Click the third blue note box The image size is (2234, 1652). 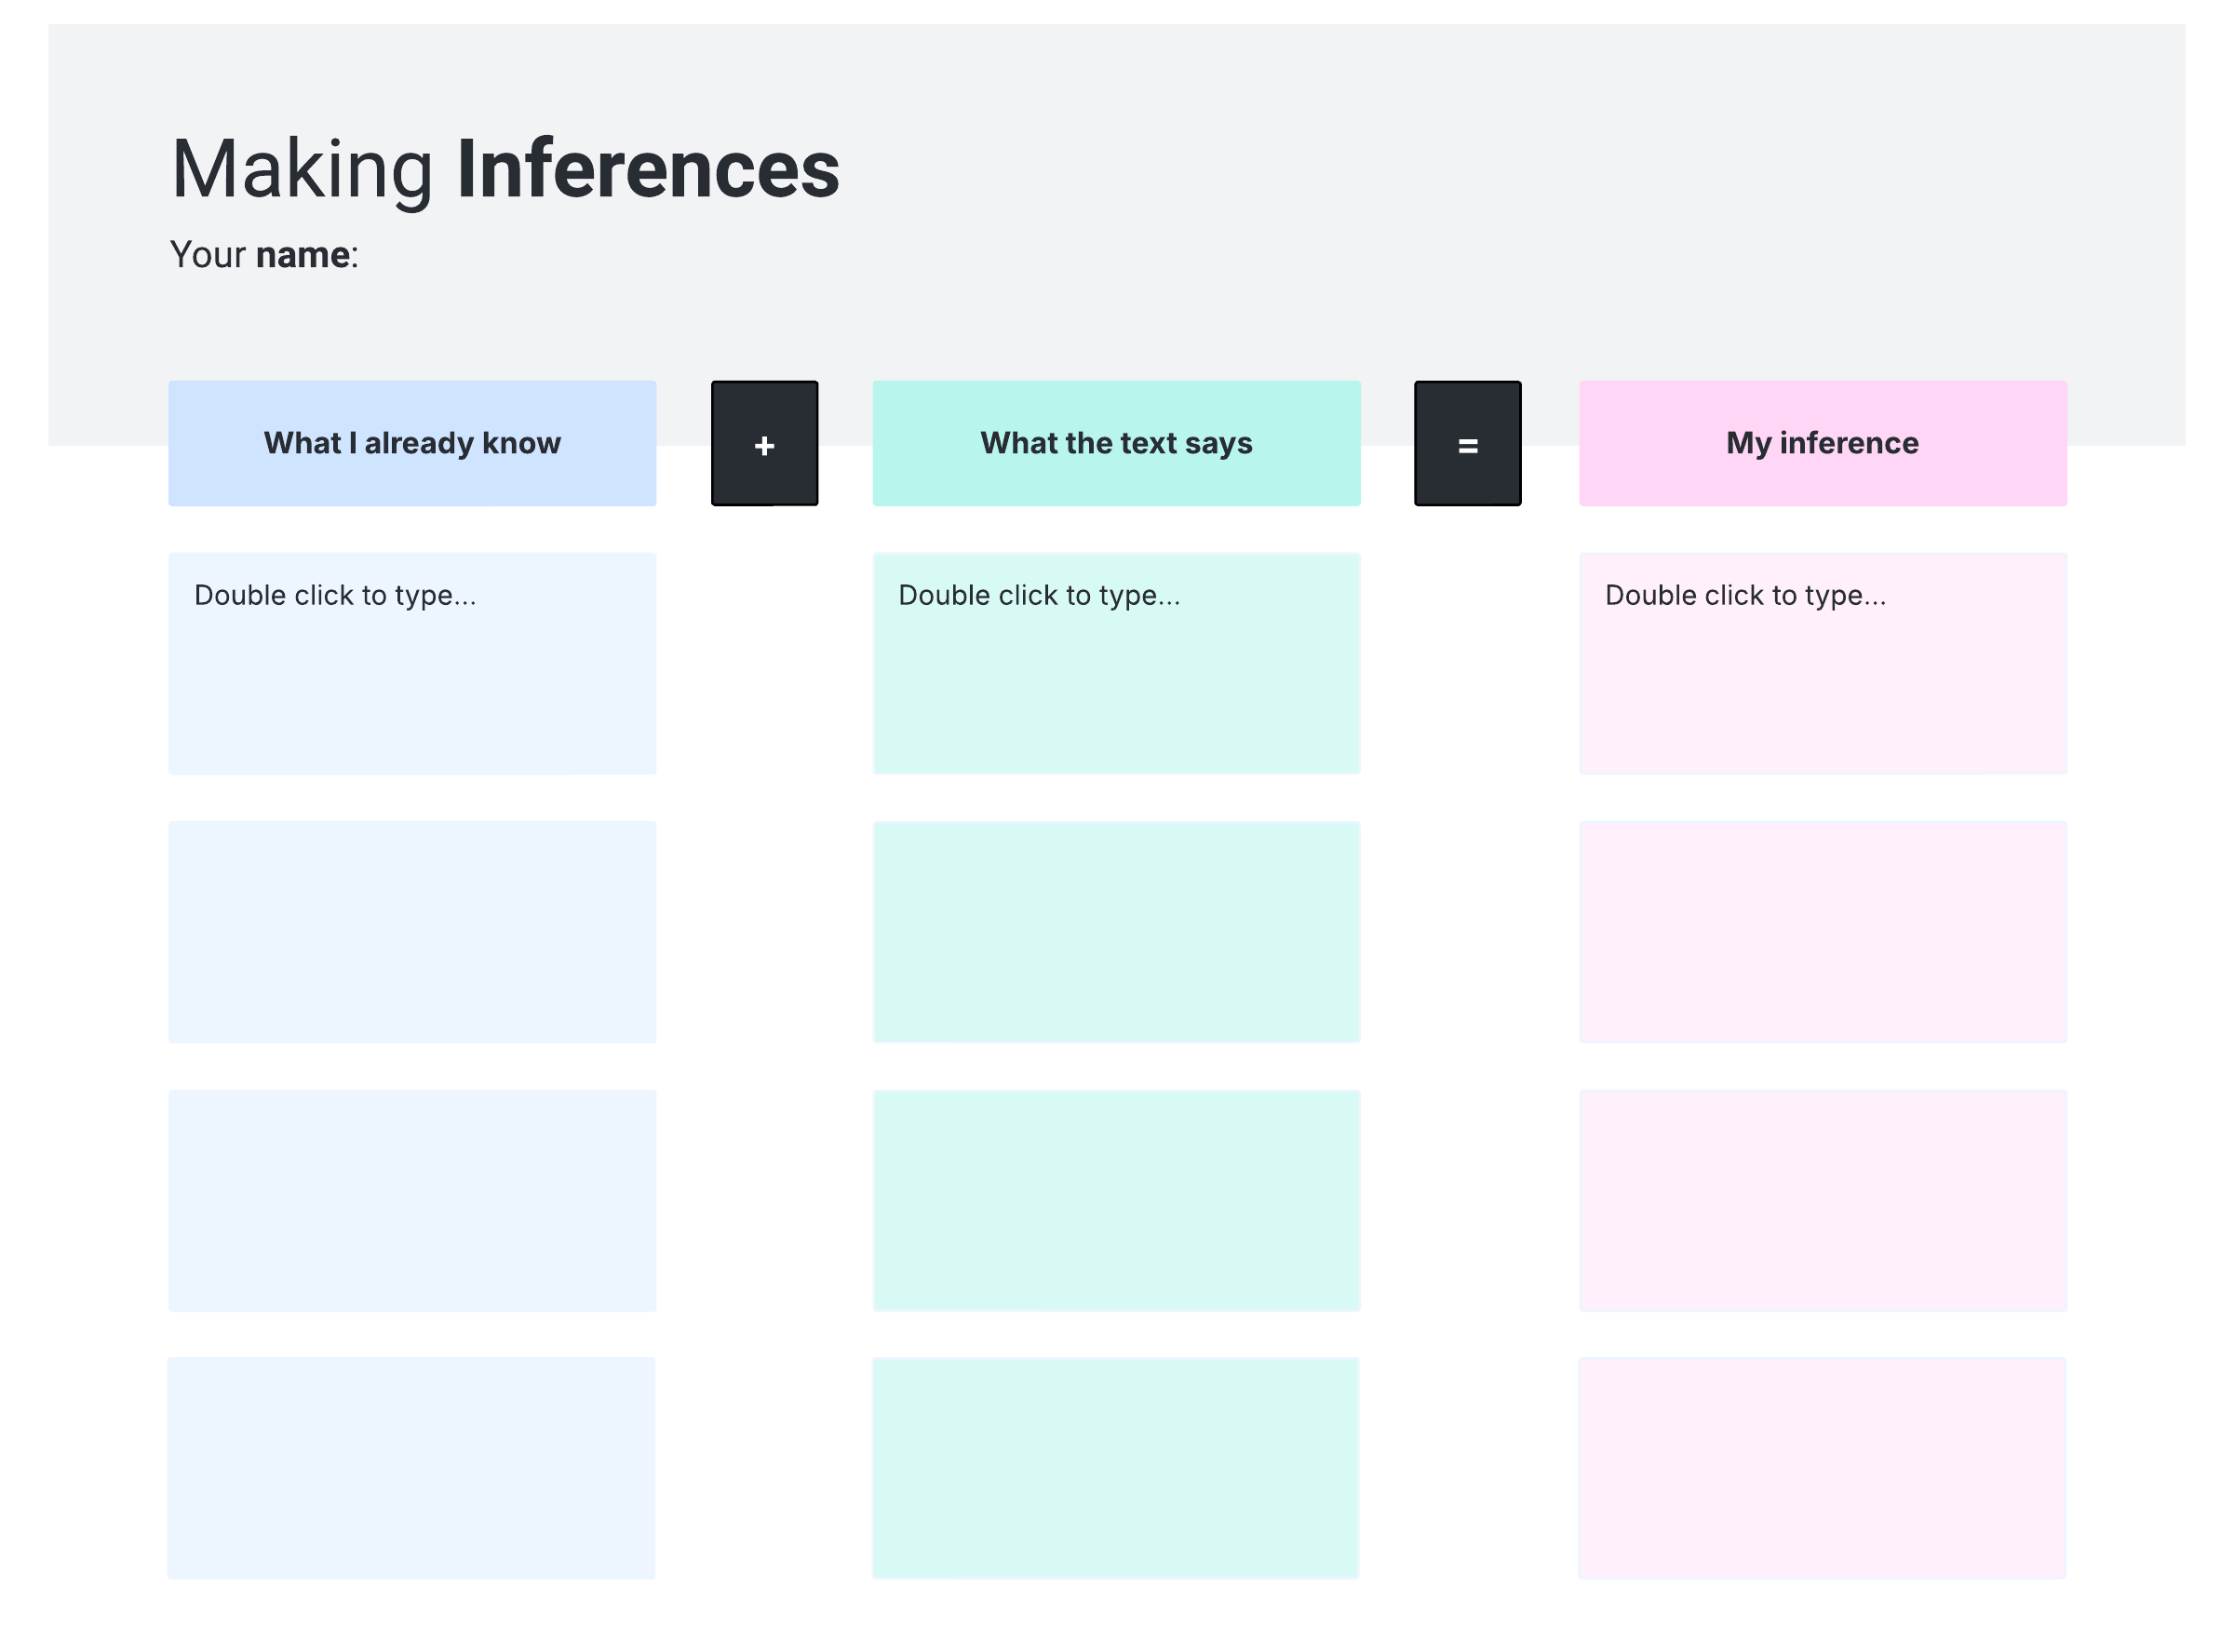click(412, 1200)
